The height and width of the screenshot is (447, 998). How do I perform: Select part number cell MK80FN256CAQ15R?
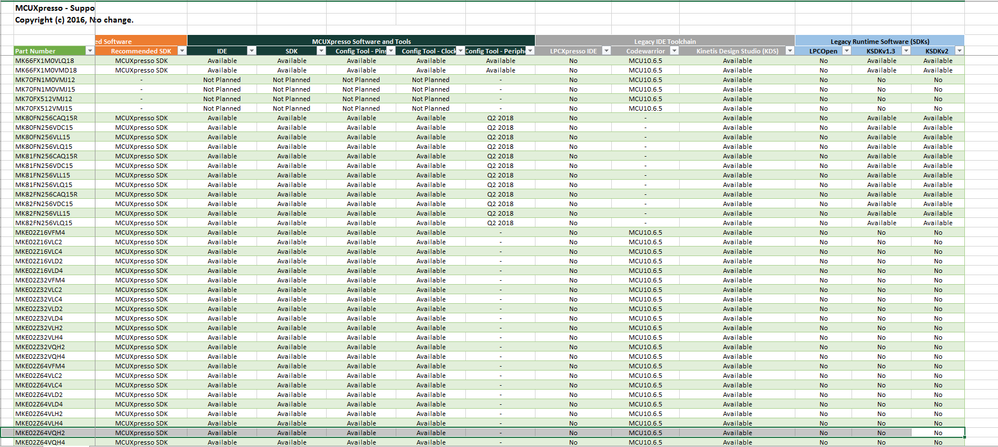pyautogui.click(x=54, y=118)
